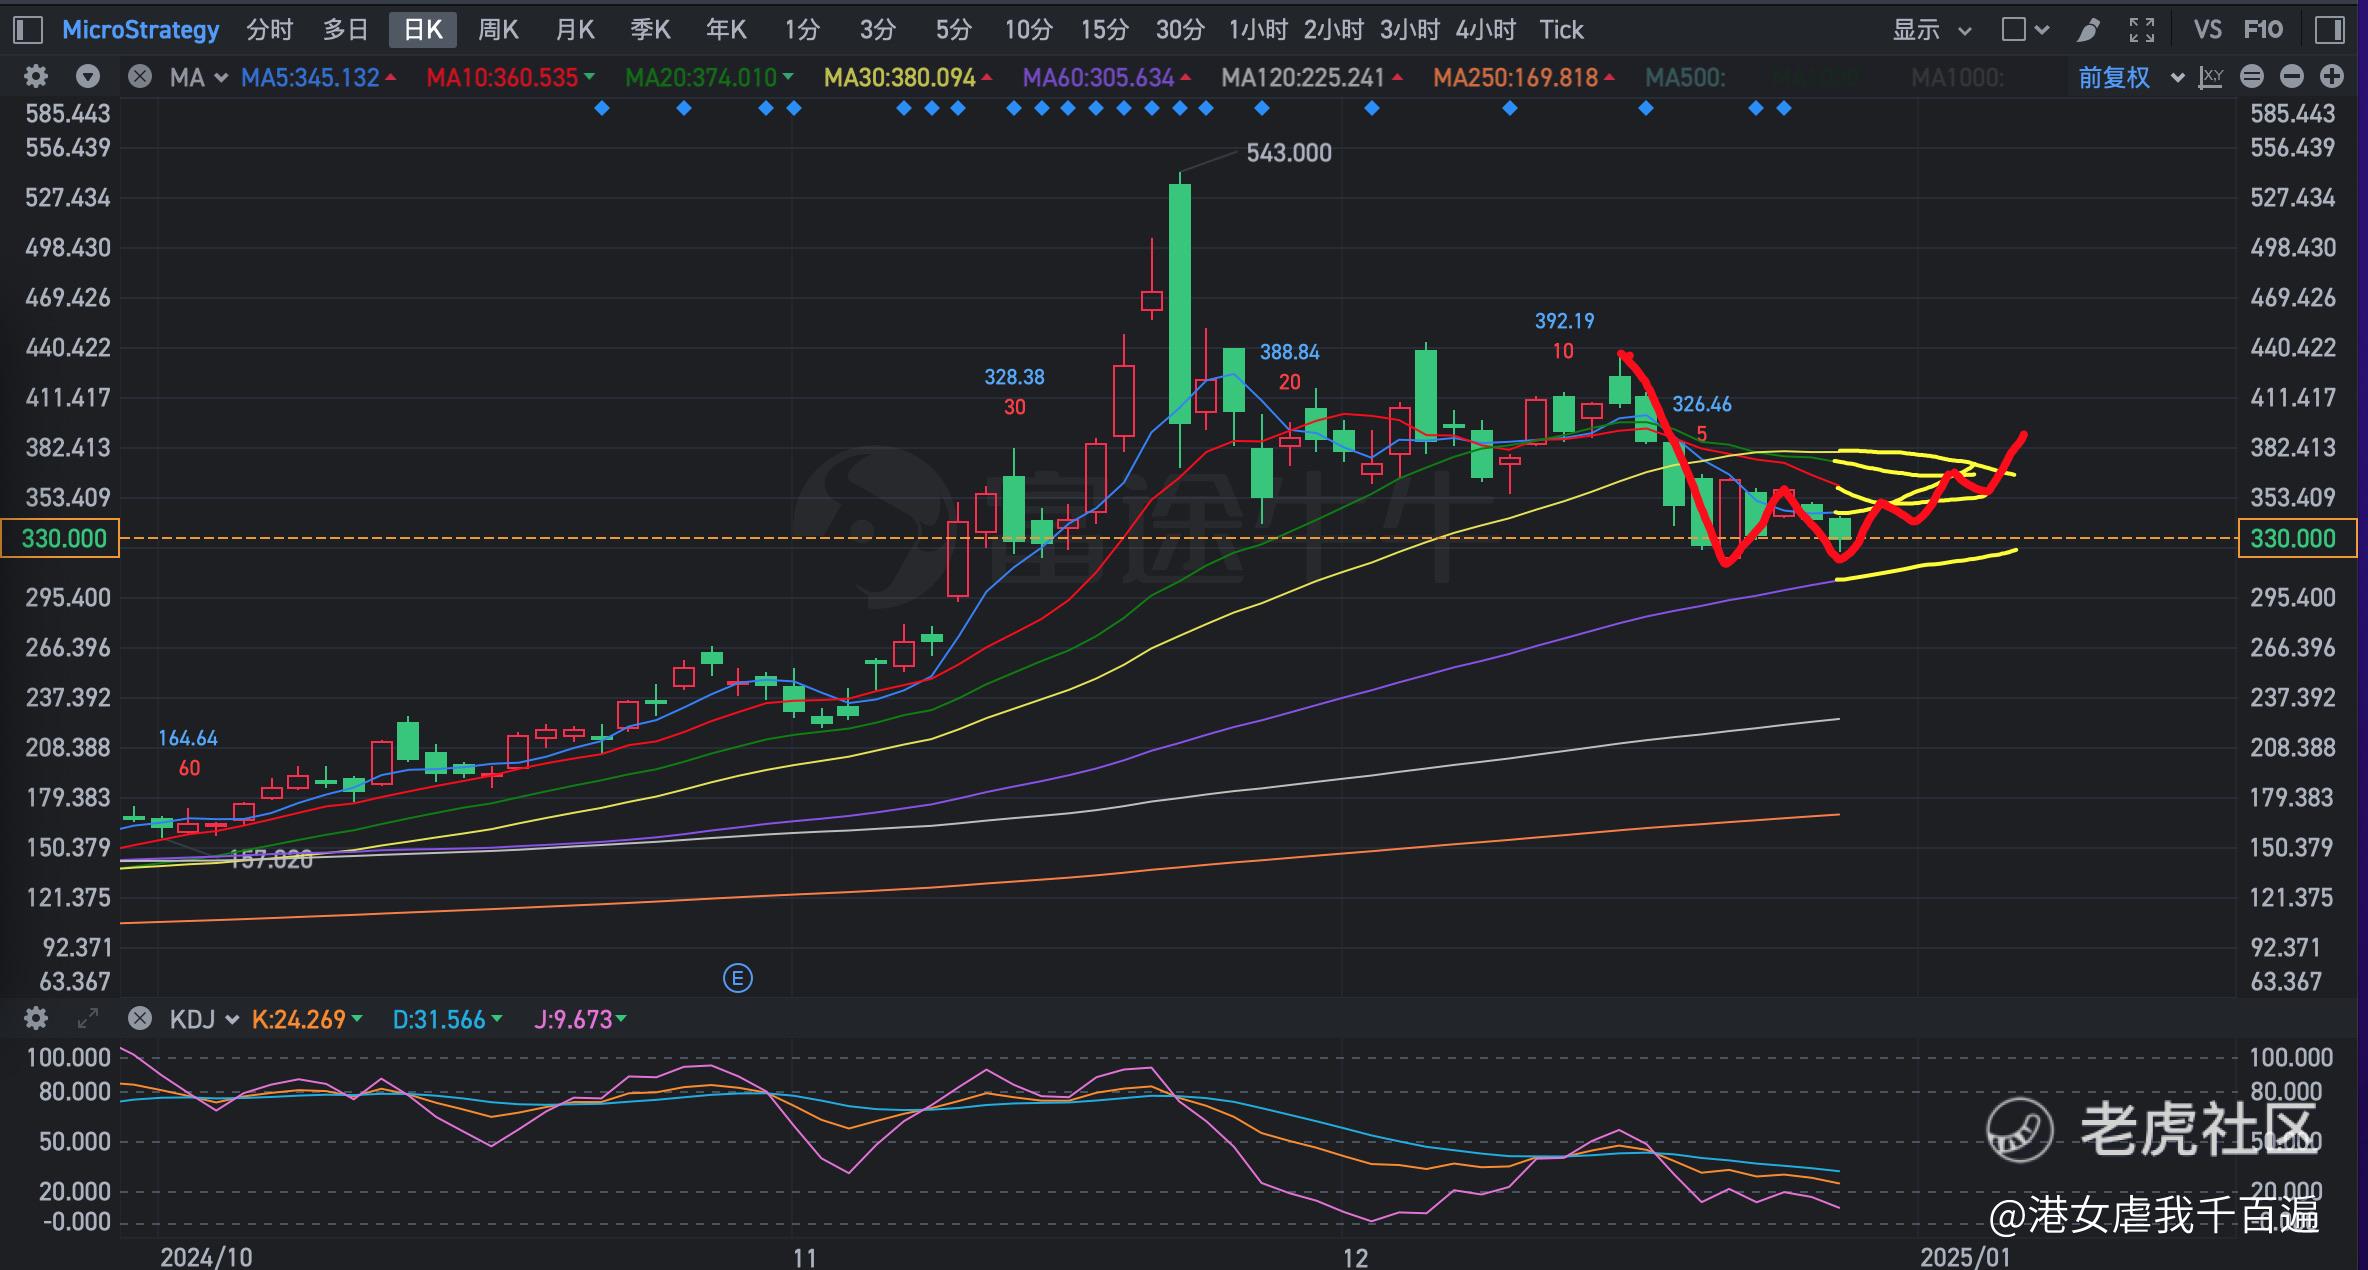Image resolution: width=2368 pixels, height=1270 pixels.
Task: Switch to 分时 intraday chart
Action: (269, 30)
